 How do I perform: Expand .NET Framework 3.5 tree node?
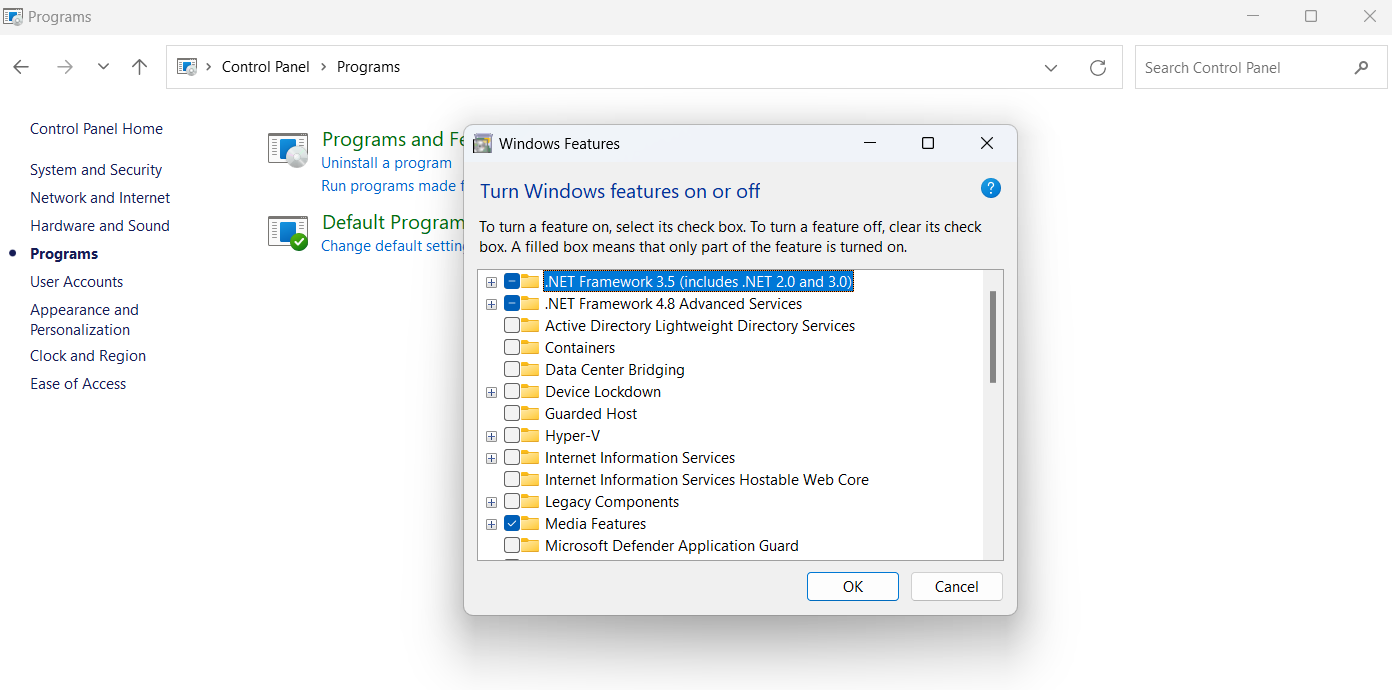point(491,282)
